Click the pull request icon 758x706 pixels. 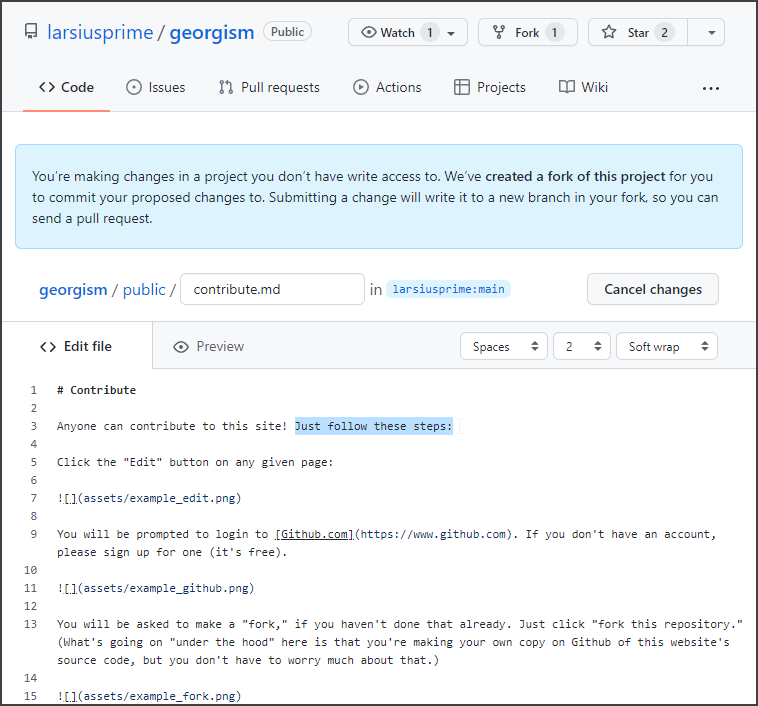226,88
